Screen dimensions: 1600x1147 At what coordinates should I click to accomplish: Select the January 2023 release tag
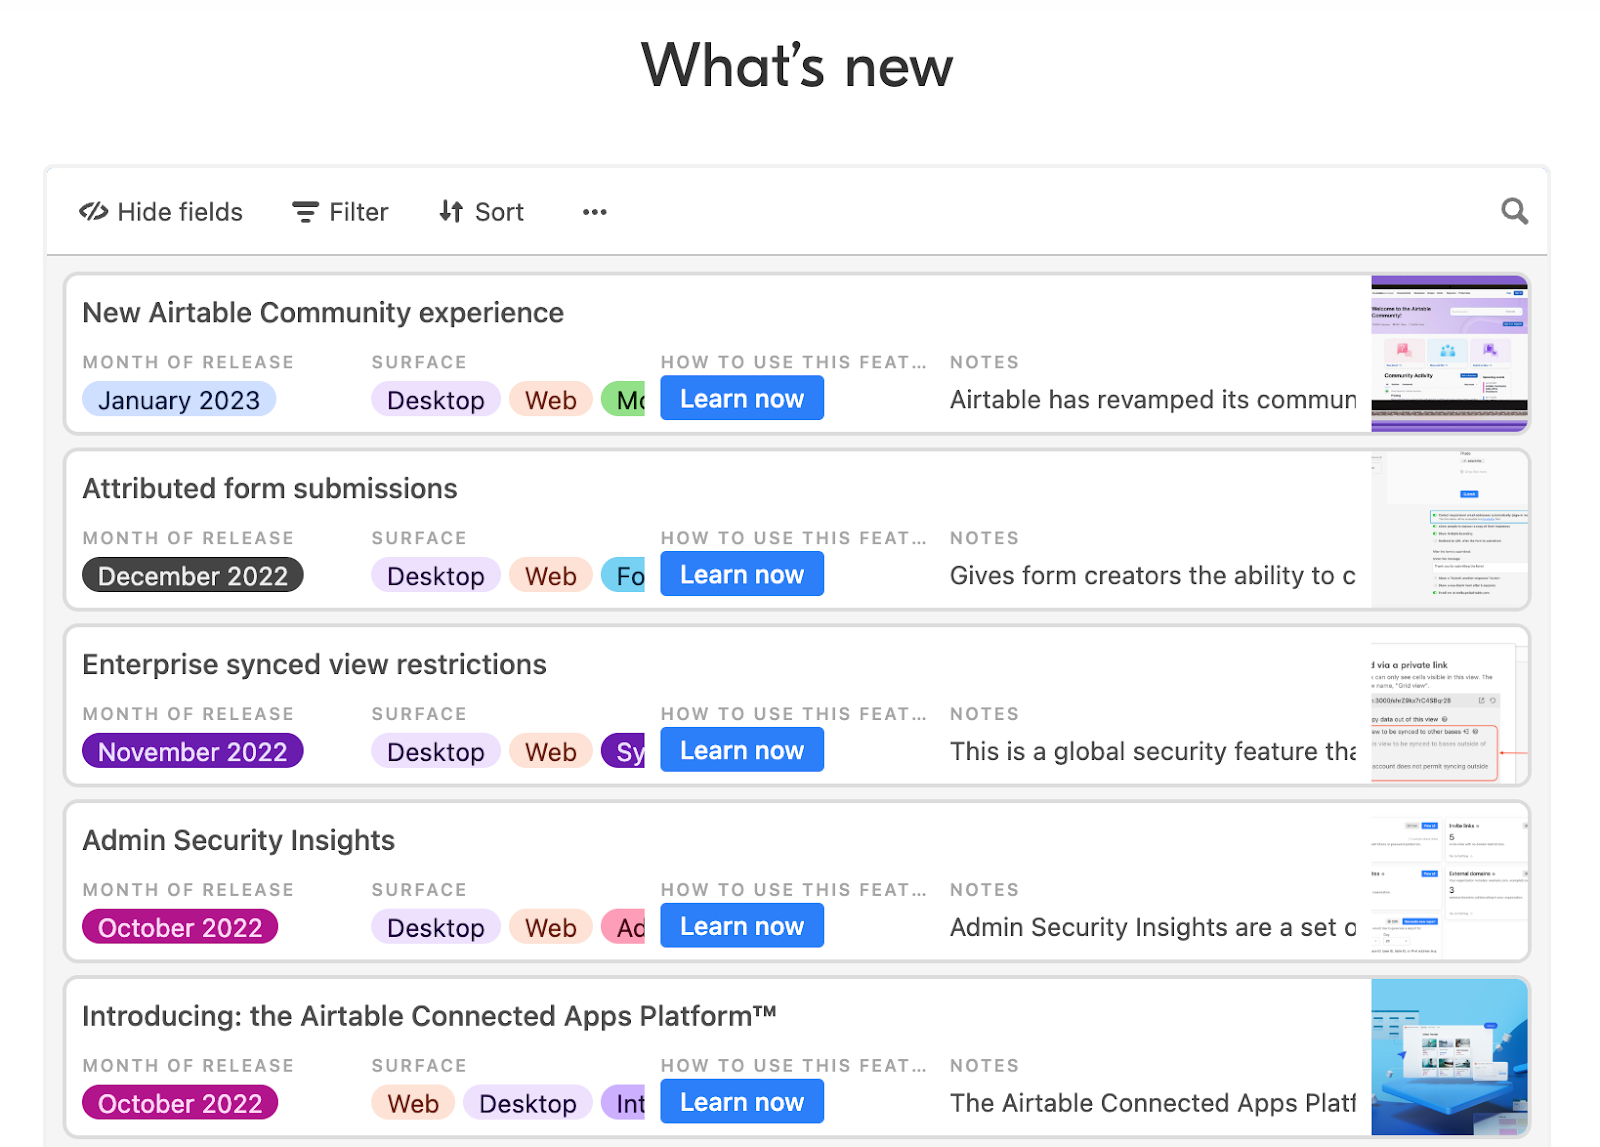[178, 399]
